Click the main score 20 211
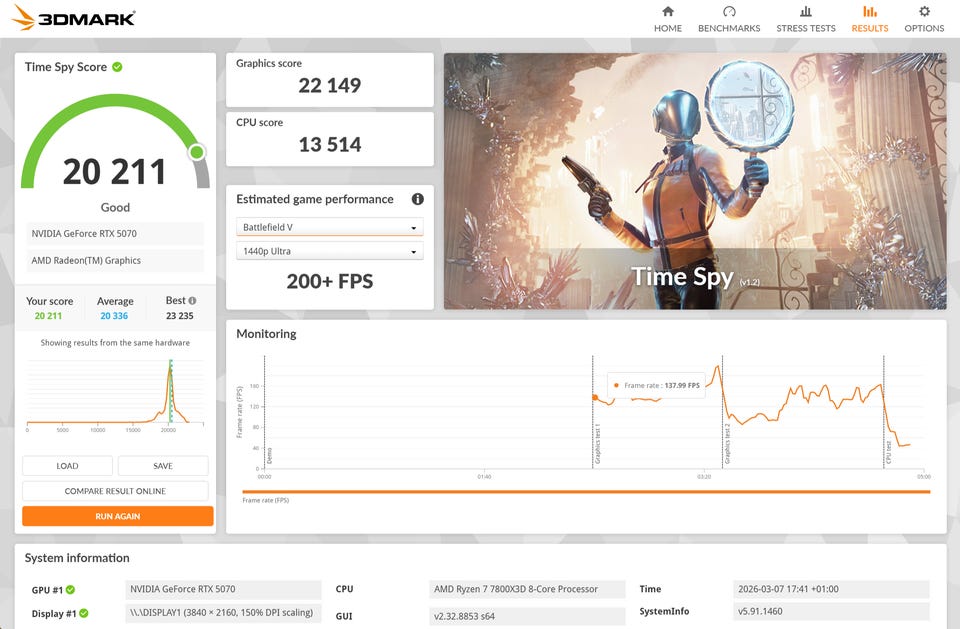960x629 pixels. pos(114,171)
